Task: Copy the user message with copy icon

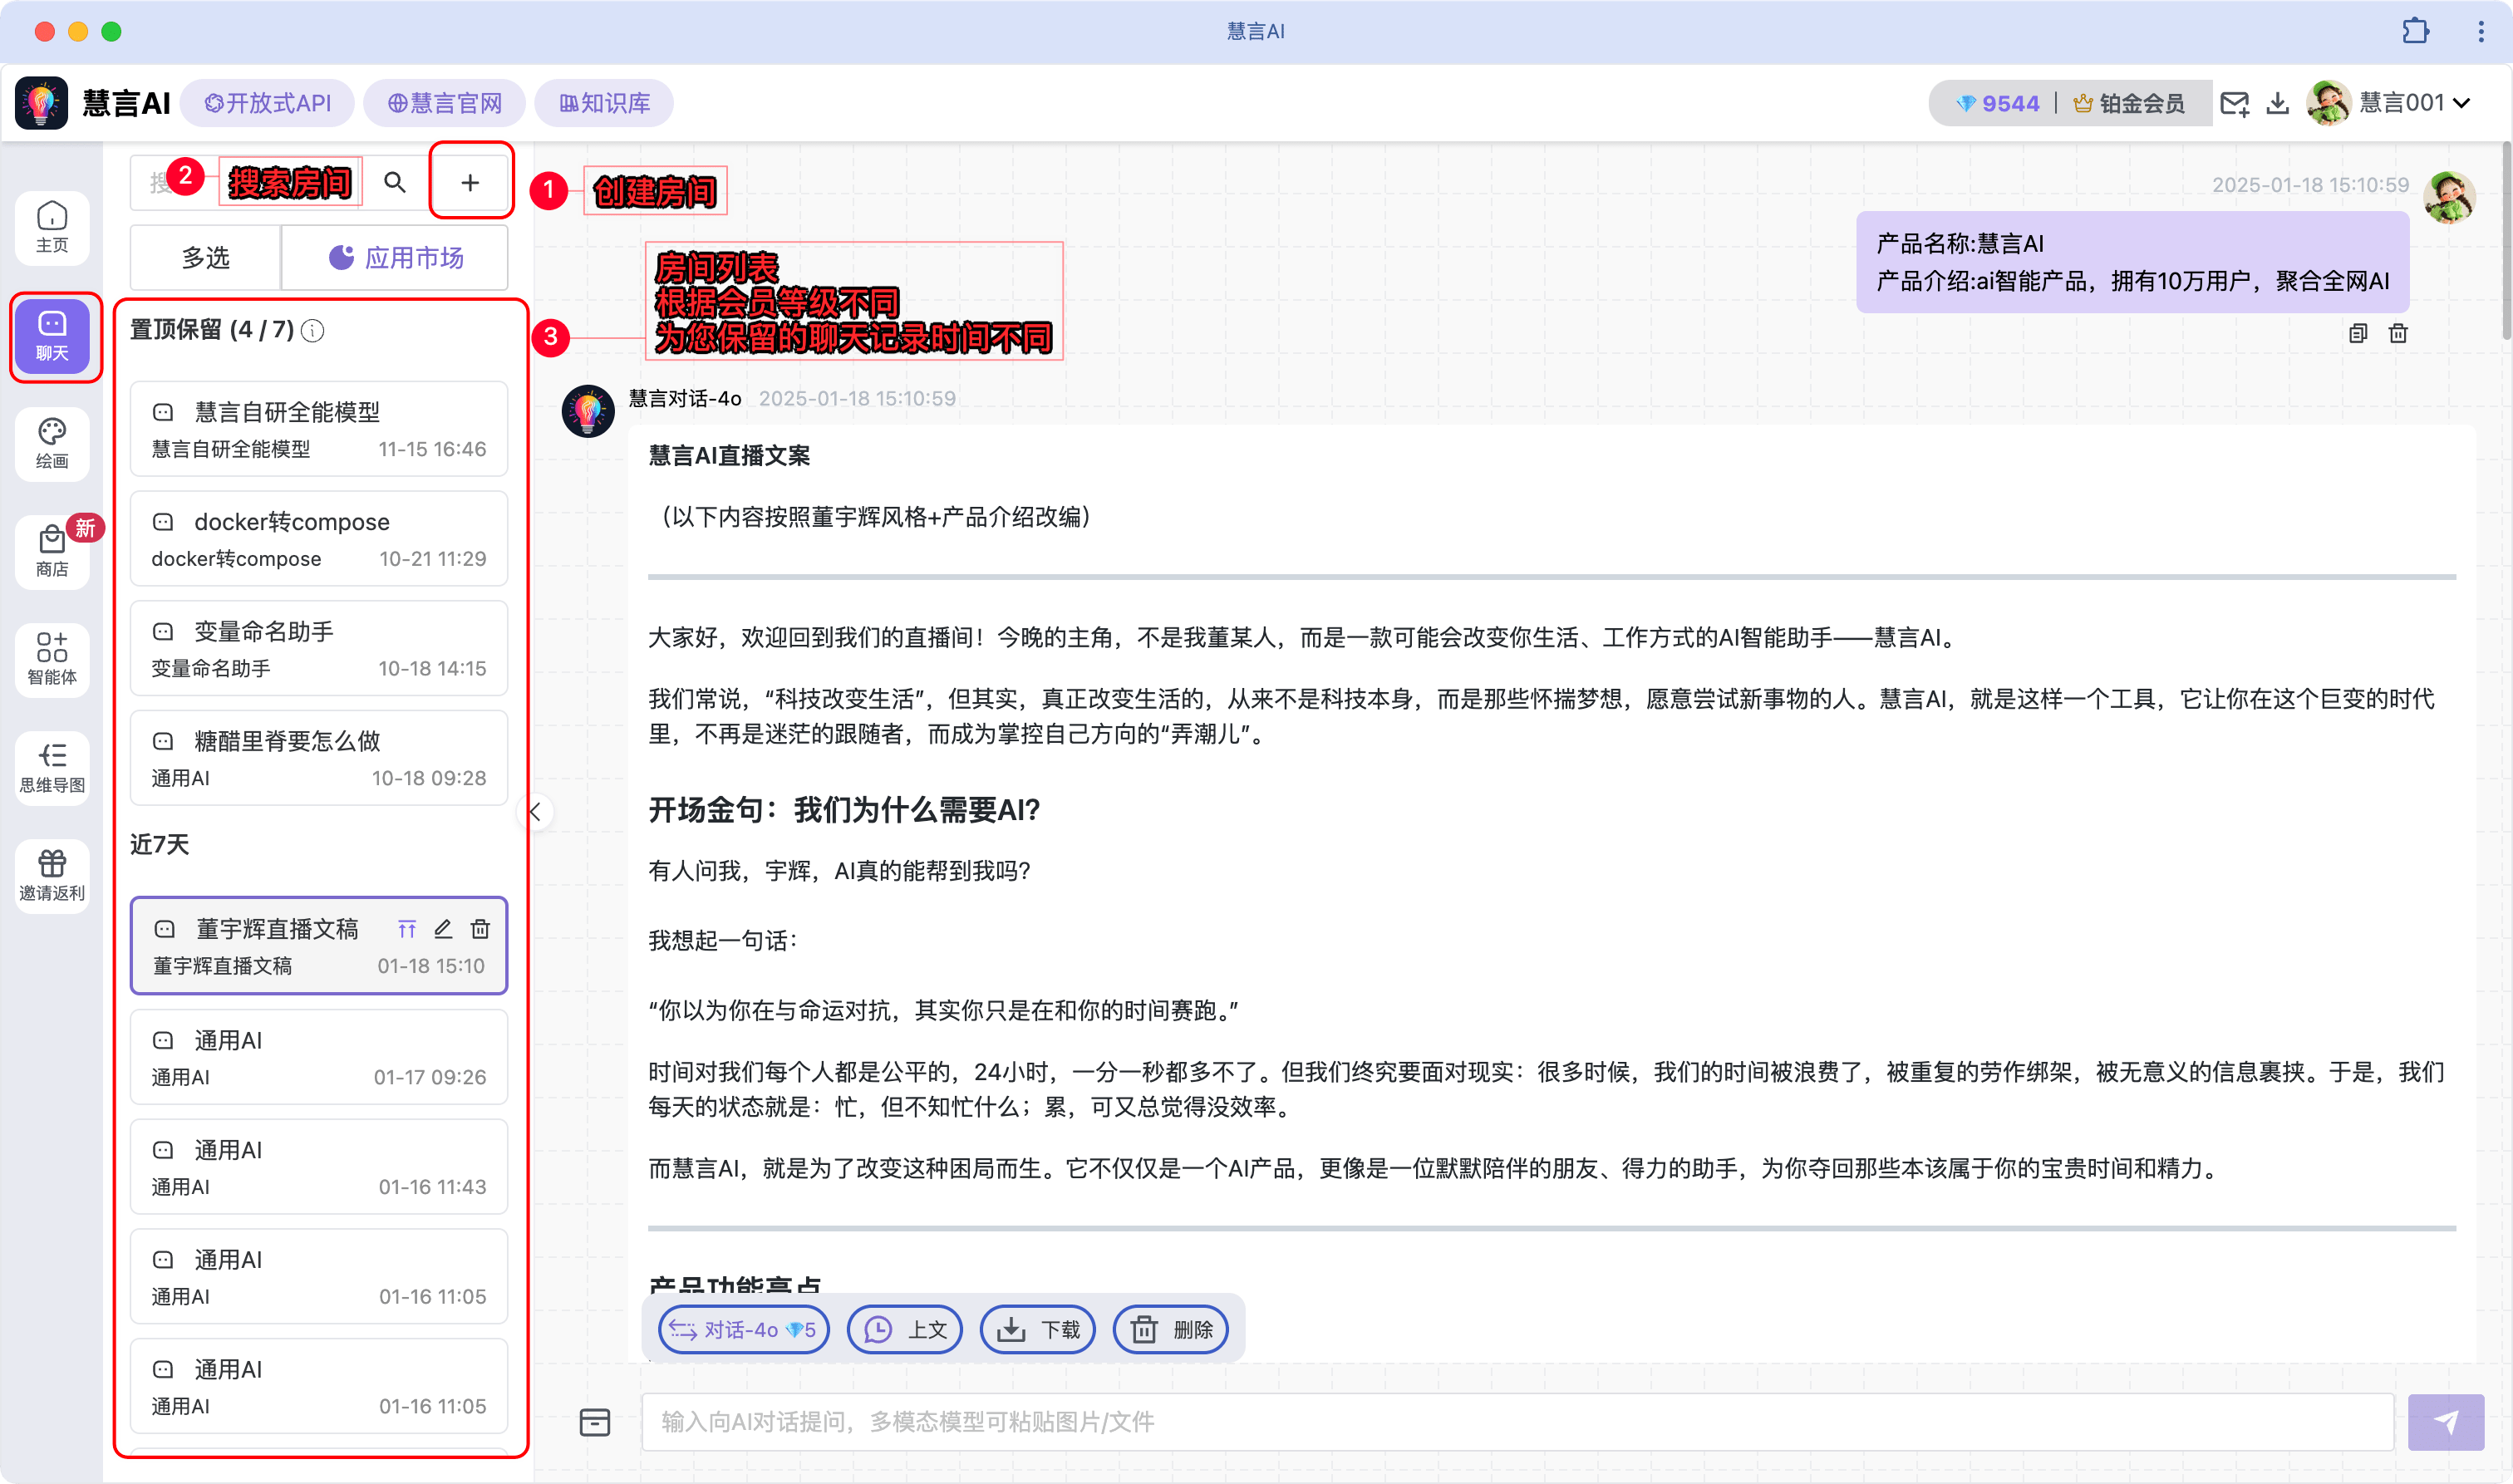Action: pyautogui.click(x=2358, y=333)
